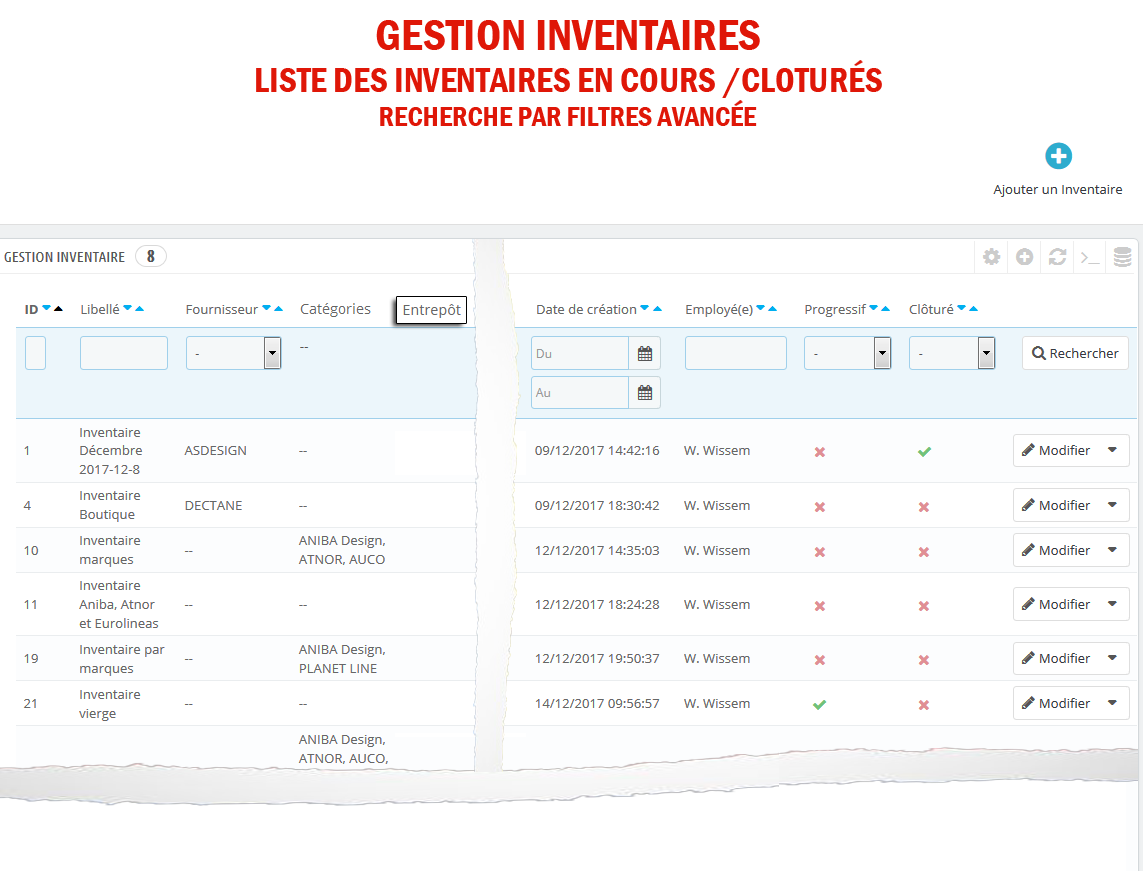Expand the Modifier dropdown arrow for inventory 10

coord(1112,550)
